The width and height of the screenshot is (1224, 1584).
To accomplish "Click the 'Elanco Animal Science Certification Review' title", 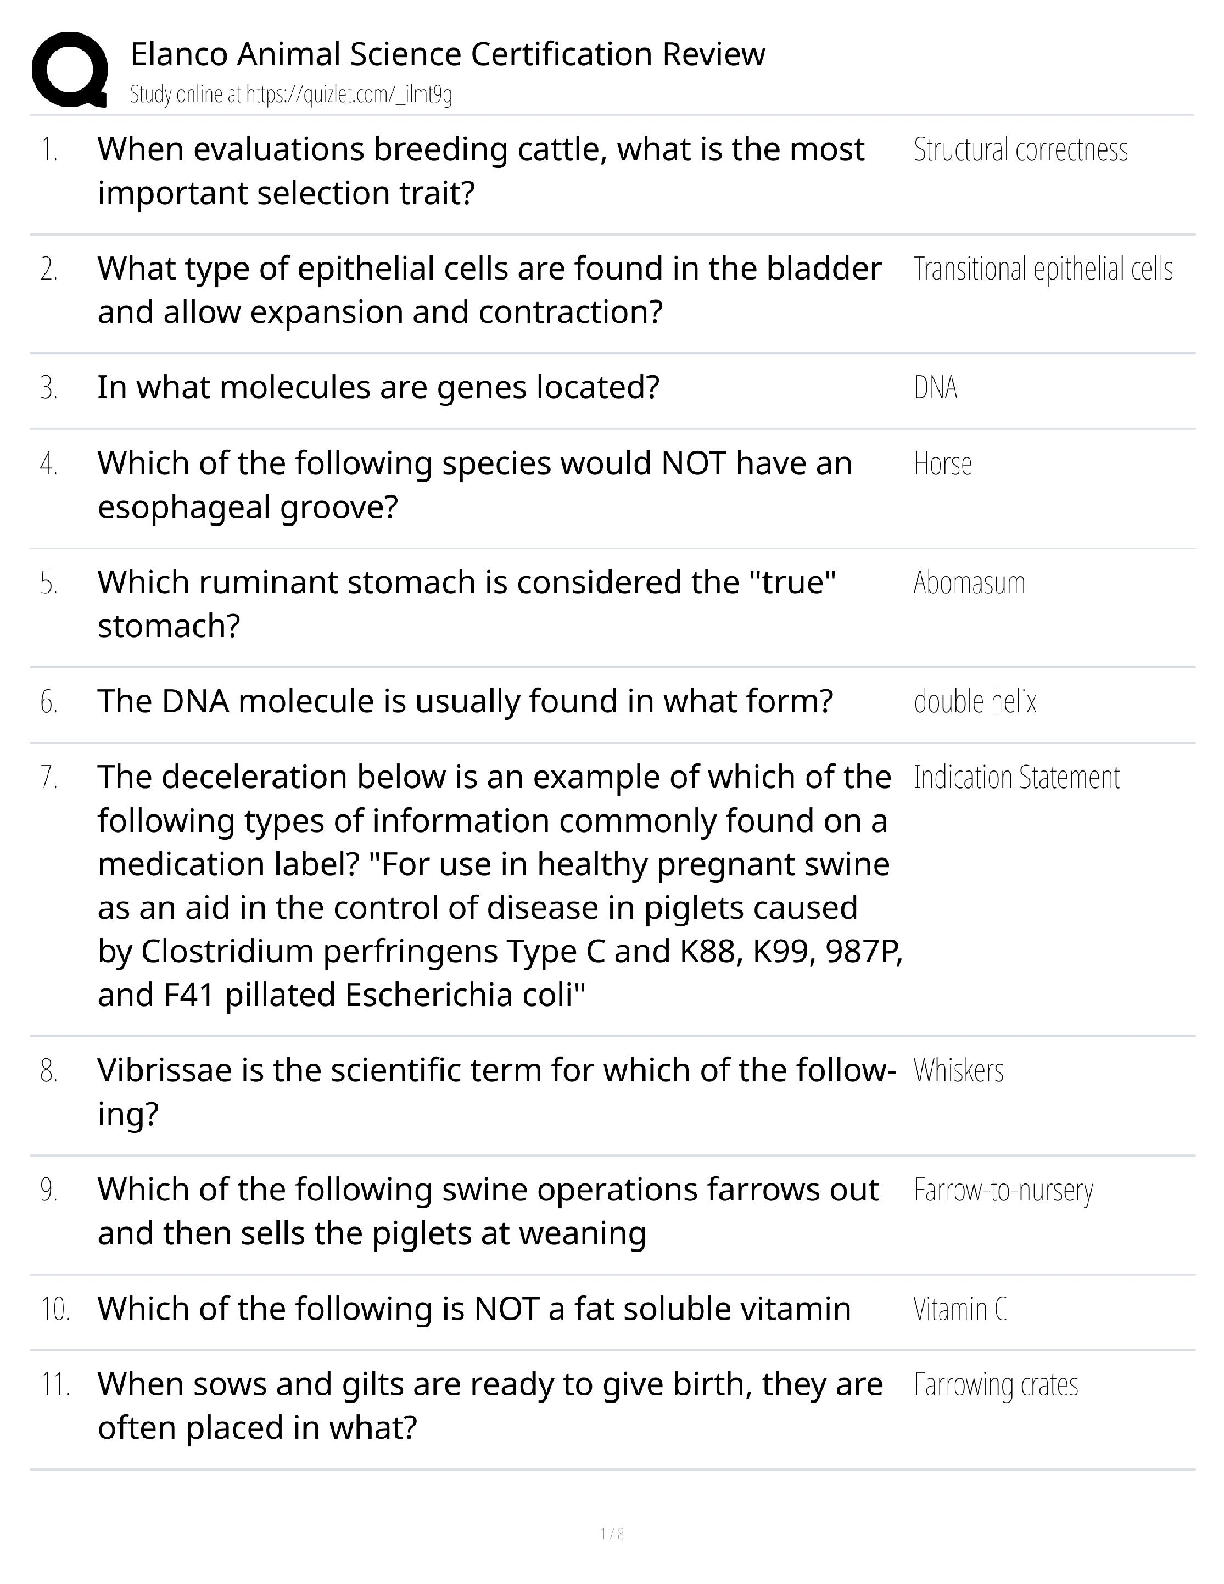I will [447, 53].
